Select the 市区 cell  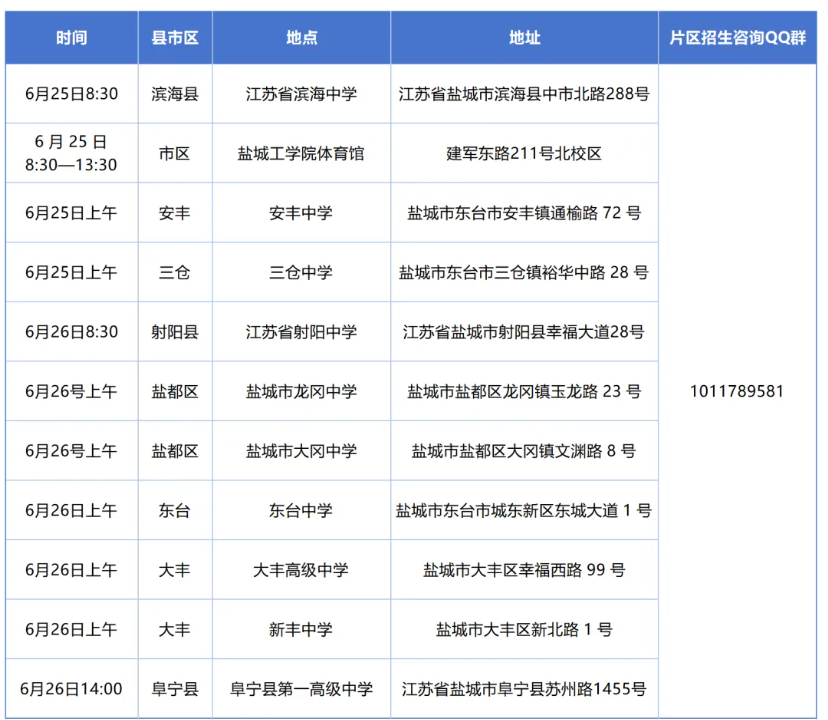(175, 154)
